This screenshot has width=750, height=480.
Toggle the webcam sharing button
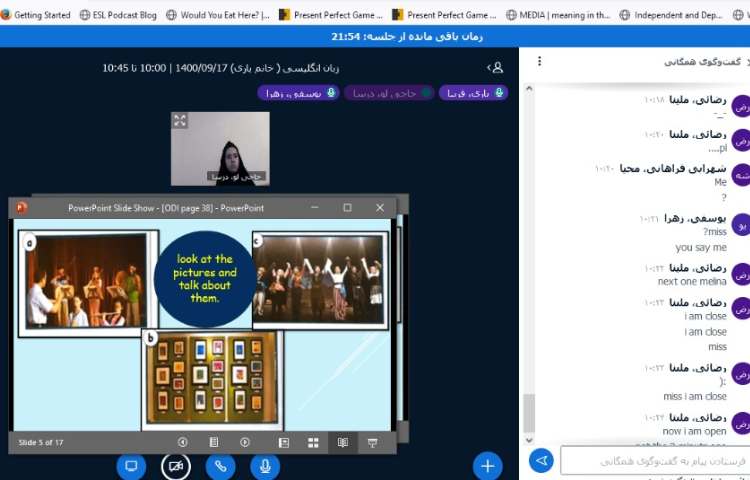[x=176, y=466]
